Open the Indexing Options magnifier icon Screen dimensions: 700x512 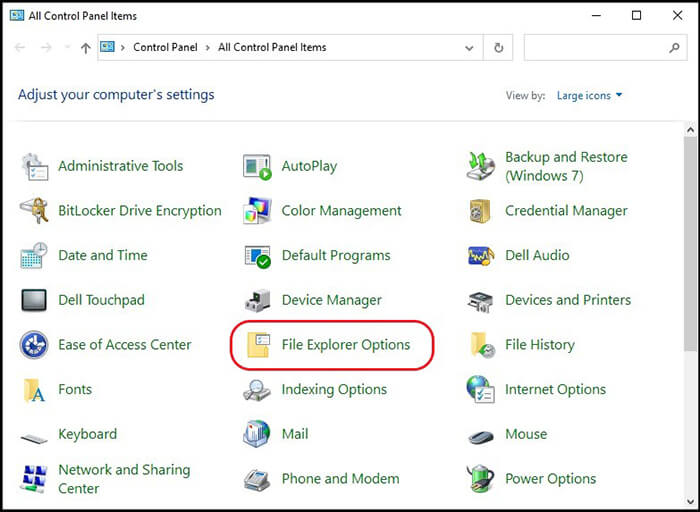[x=257, y=390]
